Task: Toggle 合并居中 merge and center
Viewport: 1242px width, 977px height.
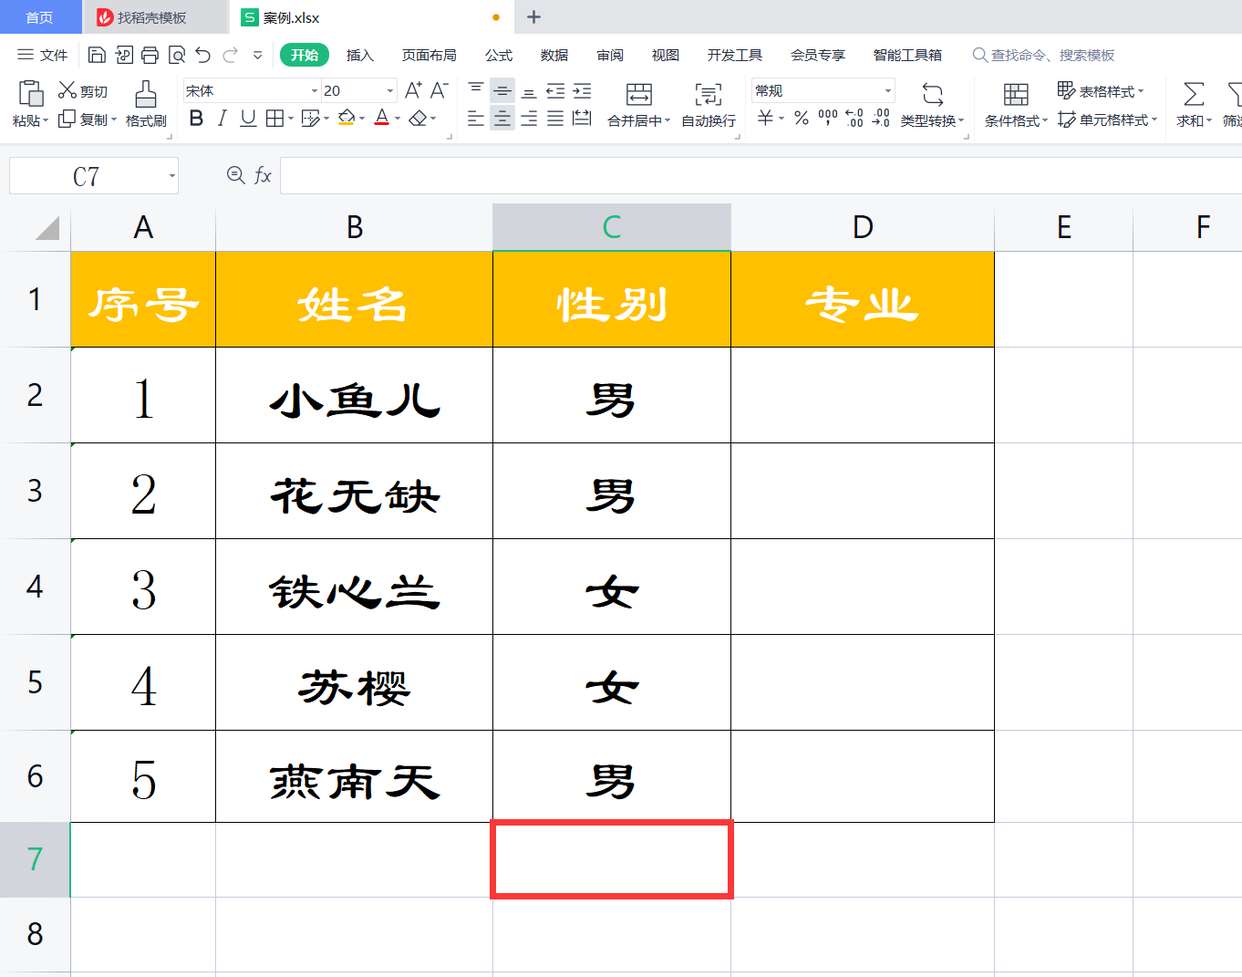Action: (x=638, y=105)
